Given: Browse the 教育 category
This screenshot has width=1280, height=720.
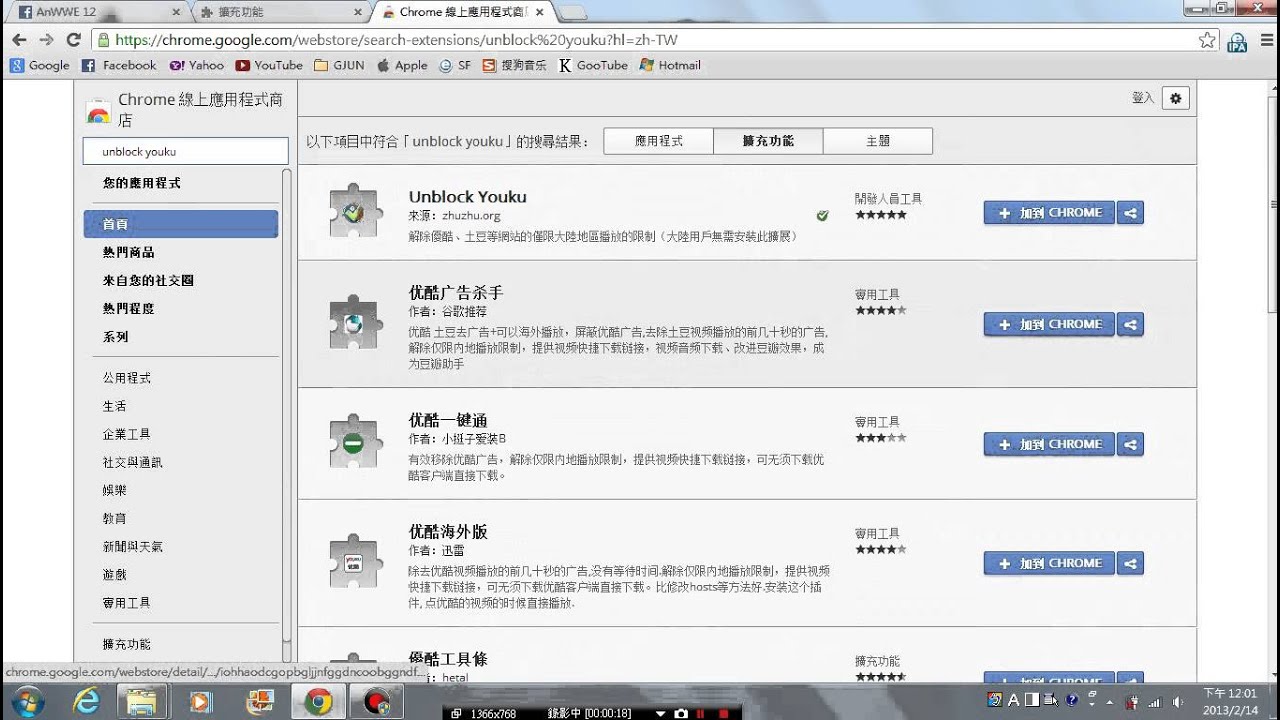Looking at the screenshot, I should pyautogui.click(x=114, y=518).
